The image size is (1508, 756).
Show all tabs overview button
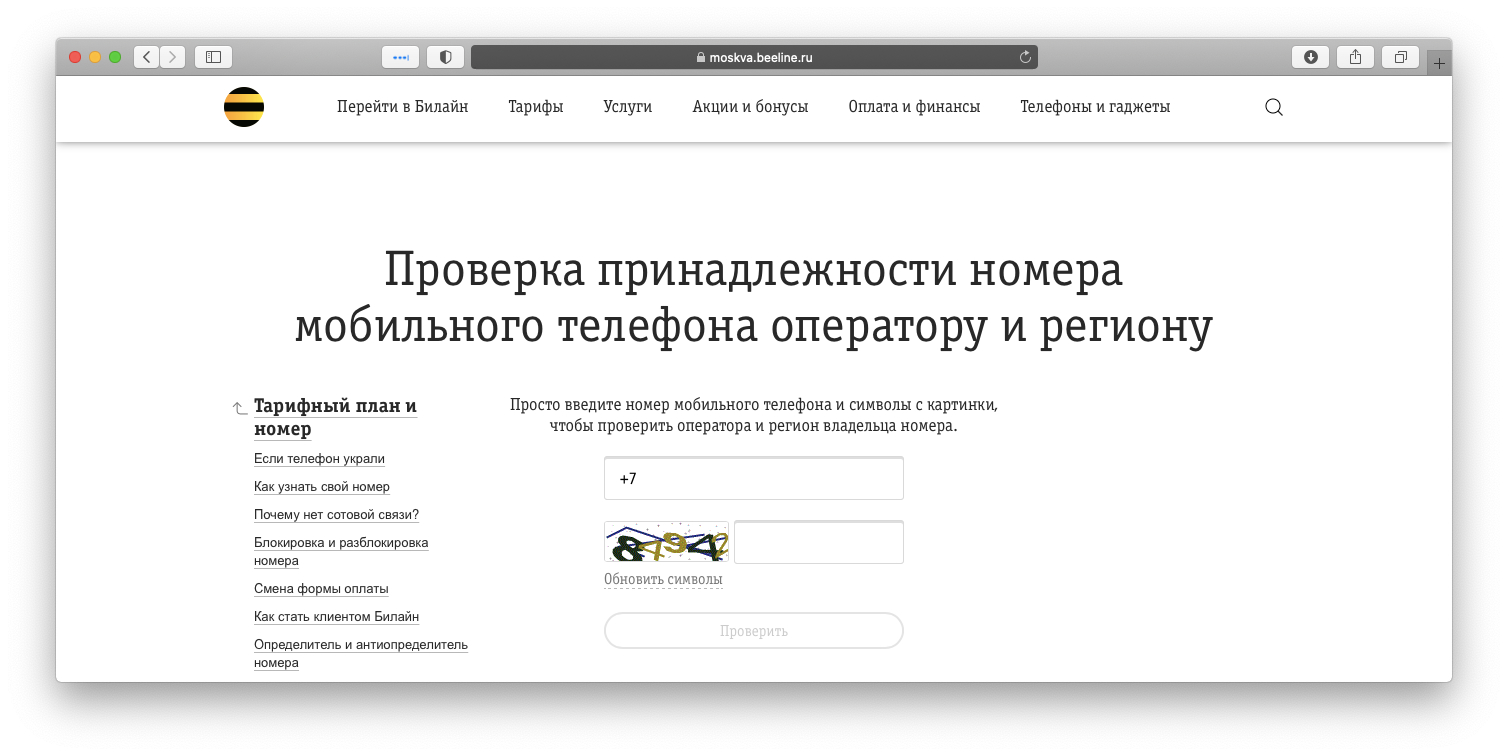[1400, 57]
